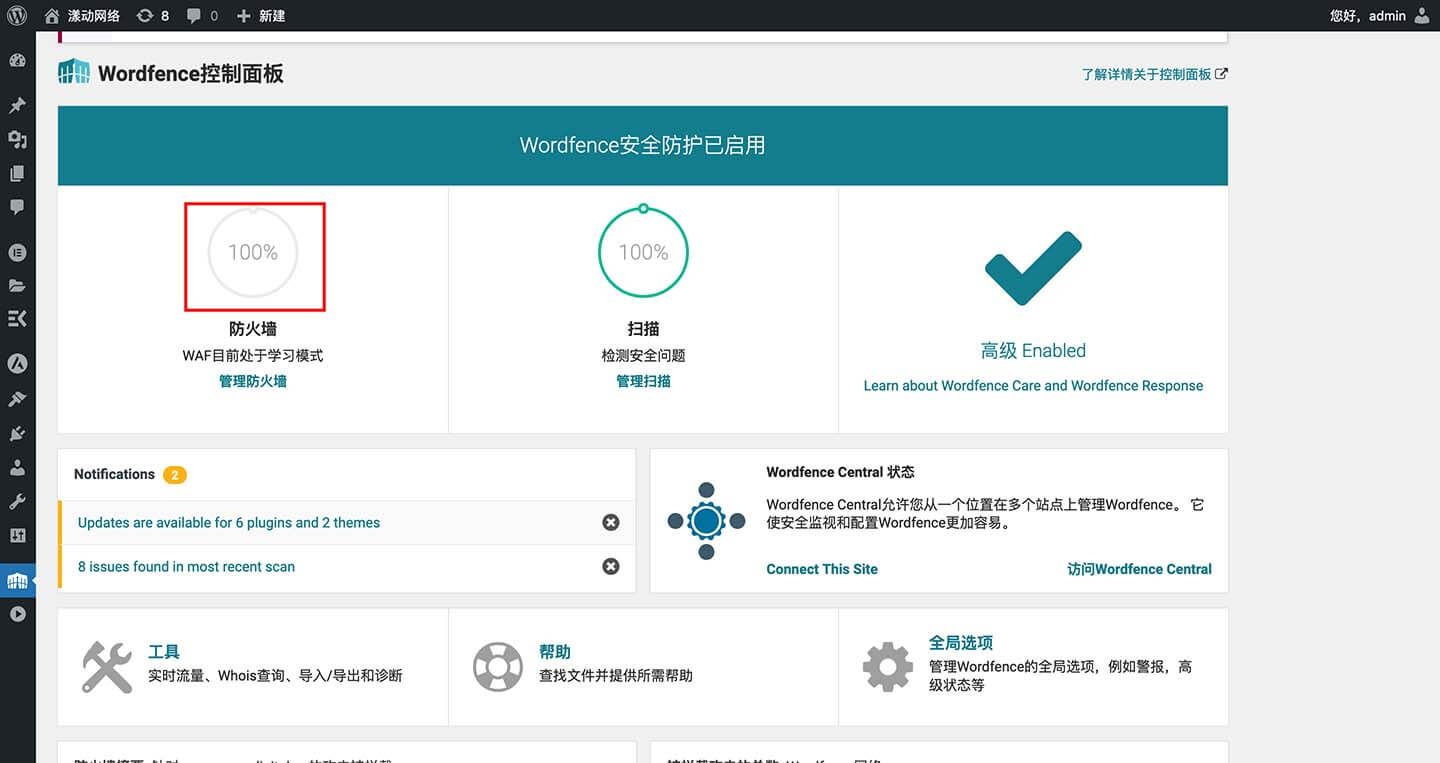Click the lifebuoy help icon
Image resolution: width=1440 pixels, height=763 pixels.
(498, 667)
